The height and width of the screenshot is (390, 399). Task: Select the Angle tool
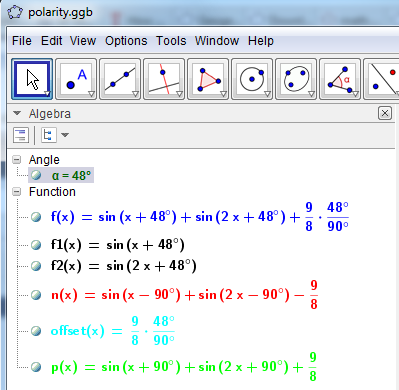tap(340, 79)
